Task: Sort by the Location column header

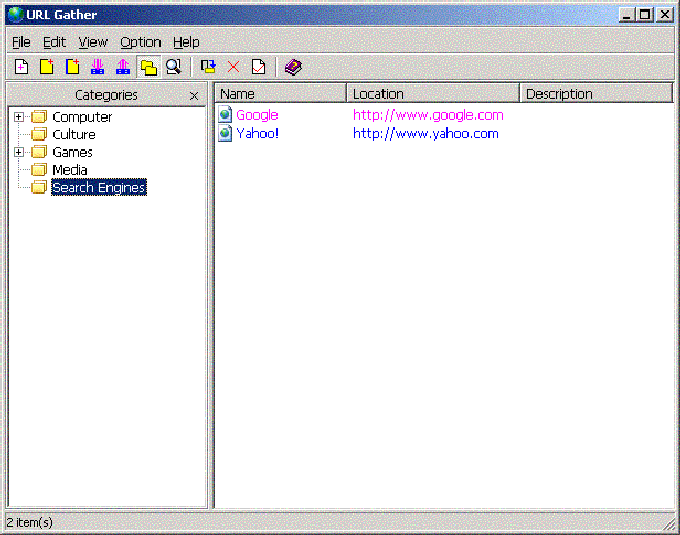Action: click(x=433, y=94)
